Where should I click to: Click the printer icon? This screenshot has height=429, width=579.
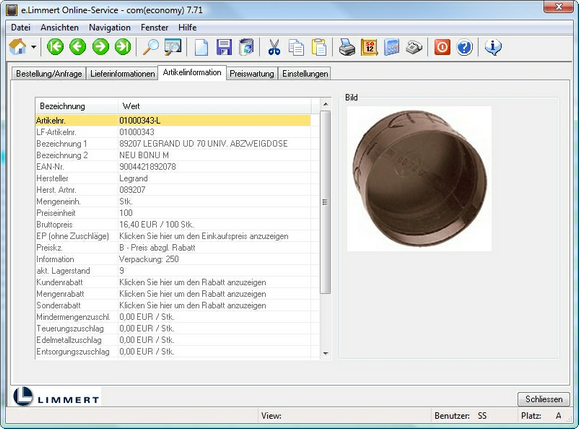[x=347, y=47]
